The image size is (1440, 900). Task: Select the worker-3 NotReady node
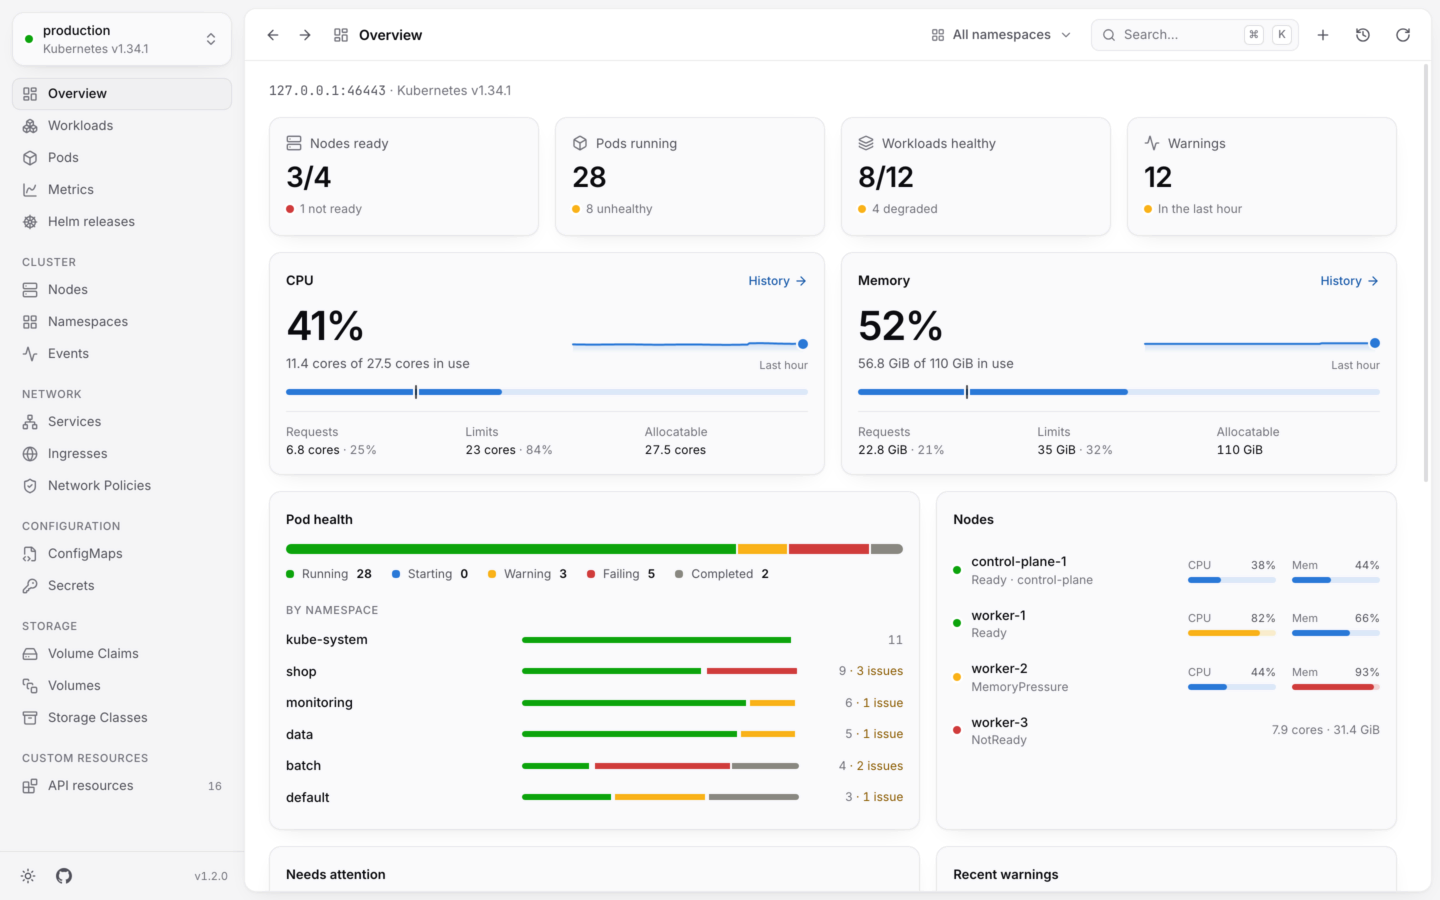[x=1166, y=731]
